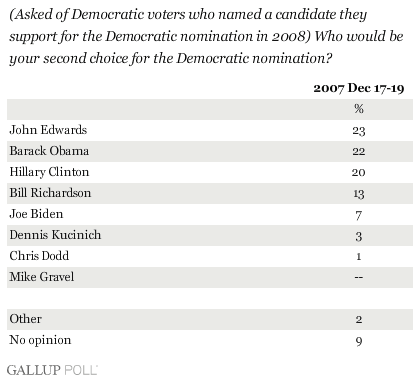
Task: Select the value 9 for No opinion
Action: pos(359,341)
